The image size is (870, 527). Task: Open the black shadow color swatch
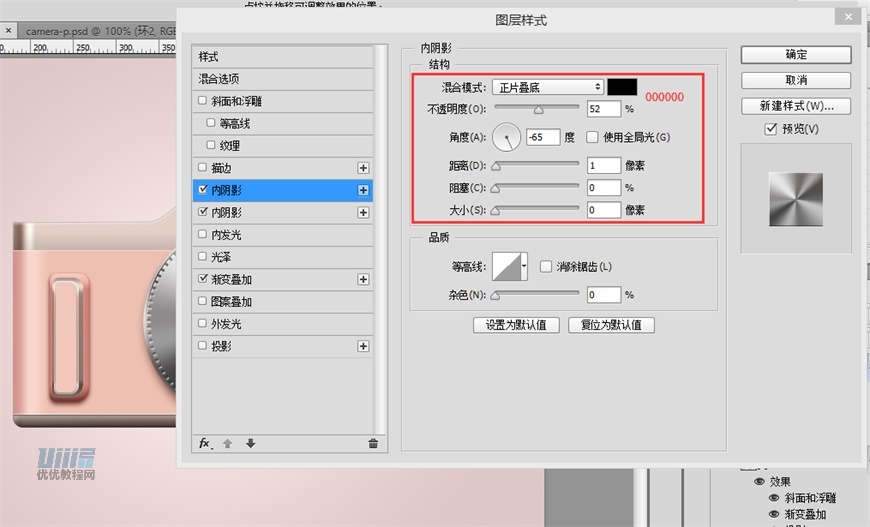click(x=622, y=87)
